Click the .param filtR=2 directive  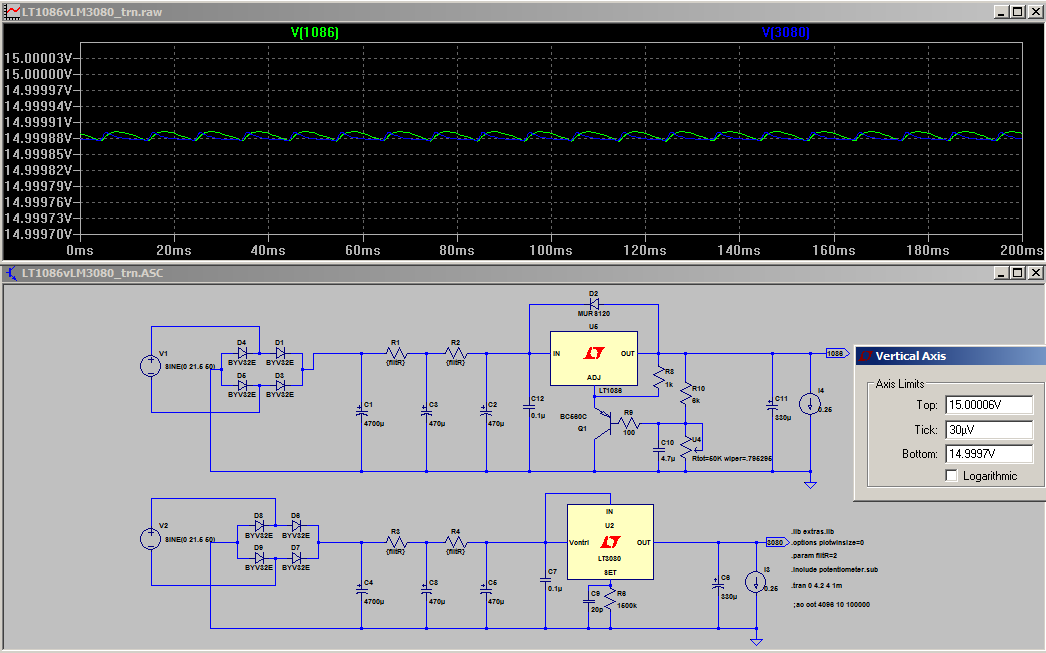814,555
